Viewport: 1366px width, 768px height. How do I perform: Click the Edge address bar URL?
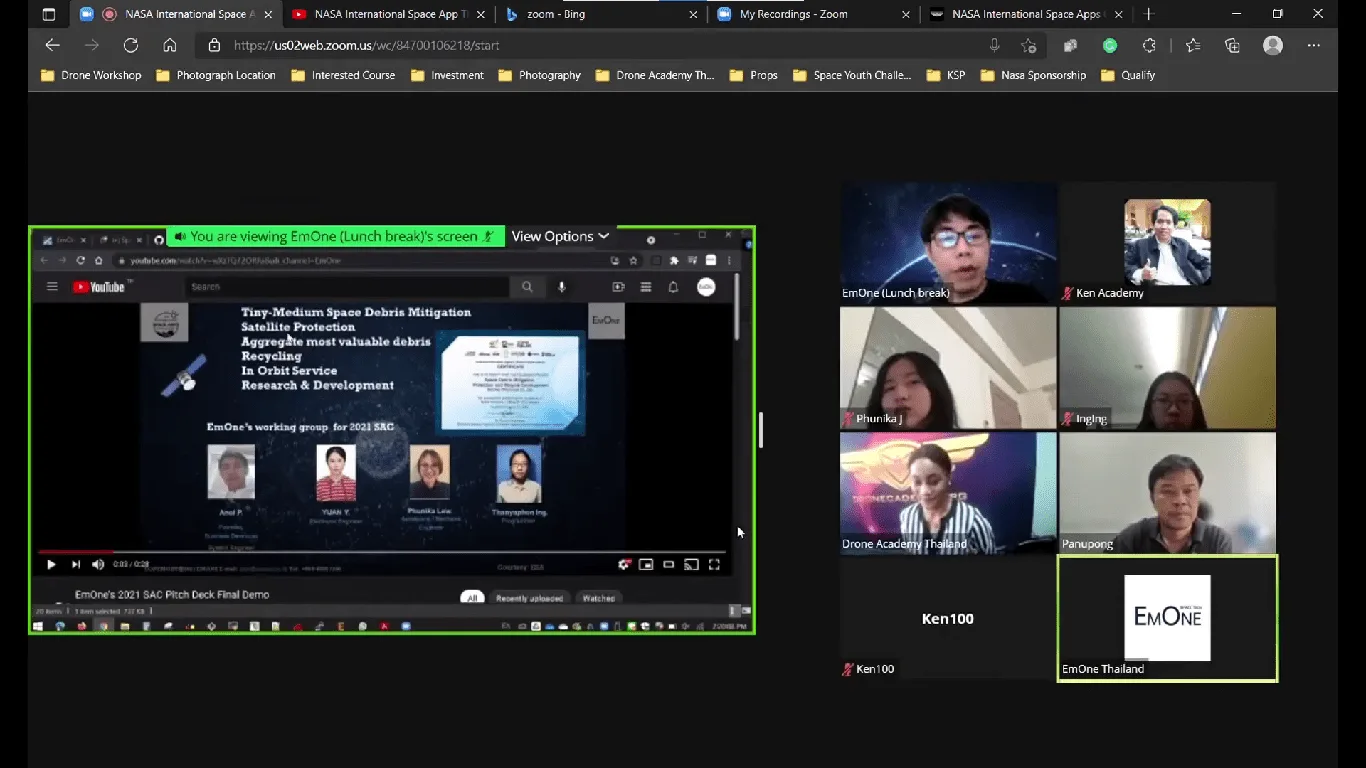[x=366, y=45]
